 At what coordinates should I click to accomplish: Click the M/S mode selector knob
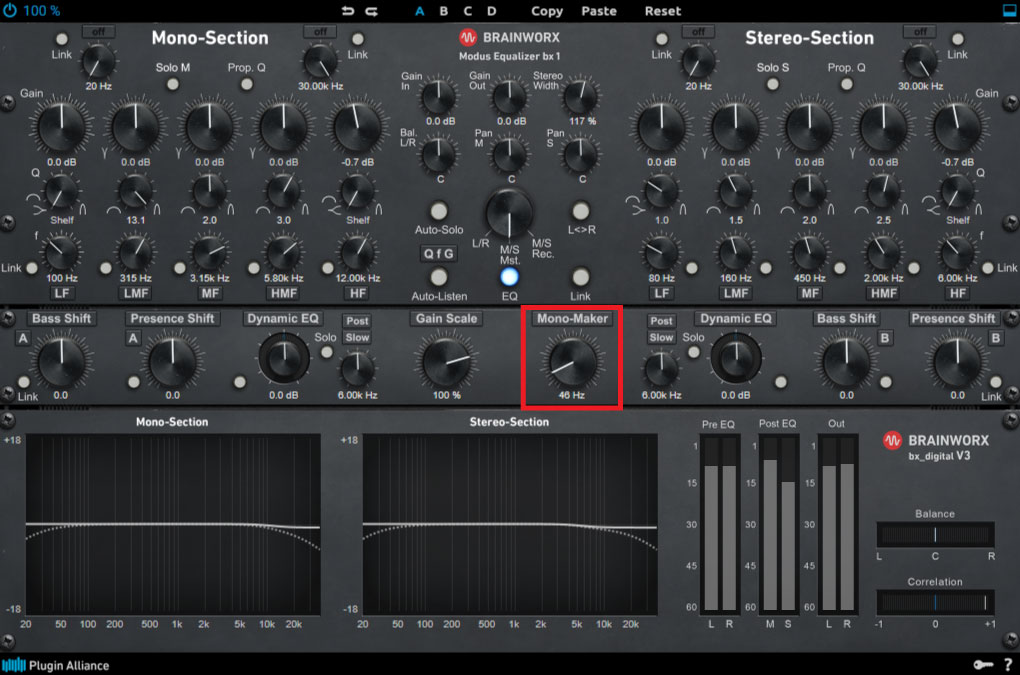point(509,213)
